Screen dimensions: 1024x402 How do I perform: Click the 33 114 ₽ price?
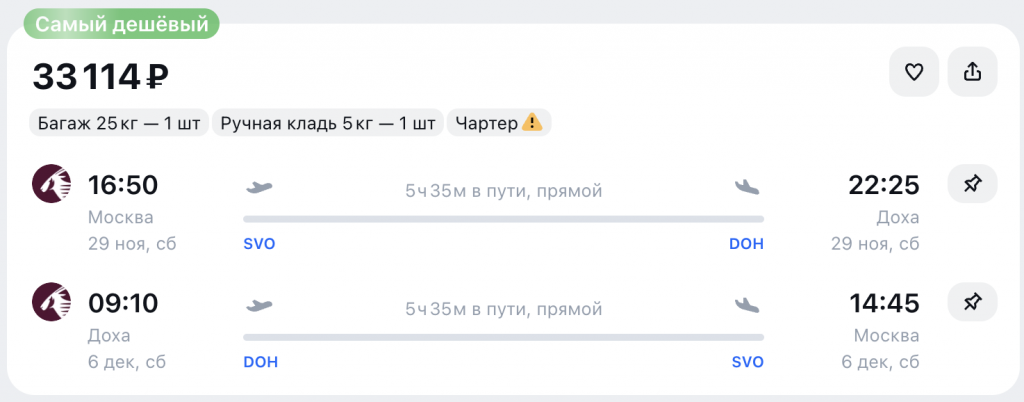[x=100, y=75]
